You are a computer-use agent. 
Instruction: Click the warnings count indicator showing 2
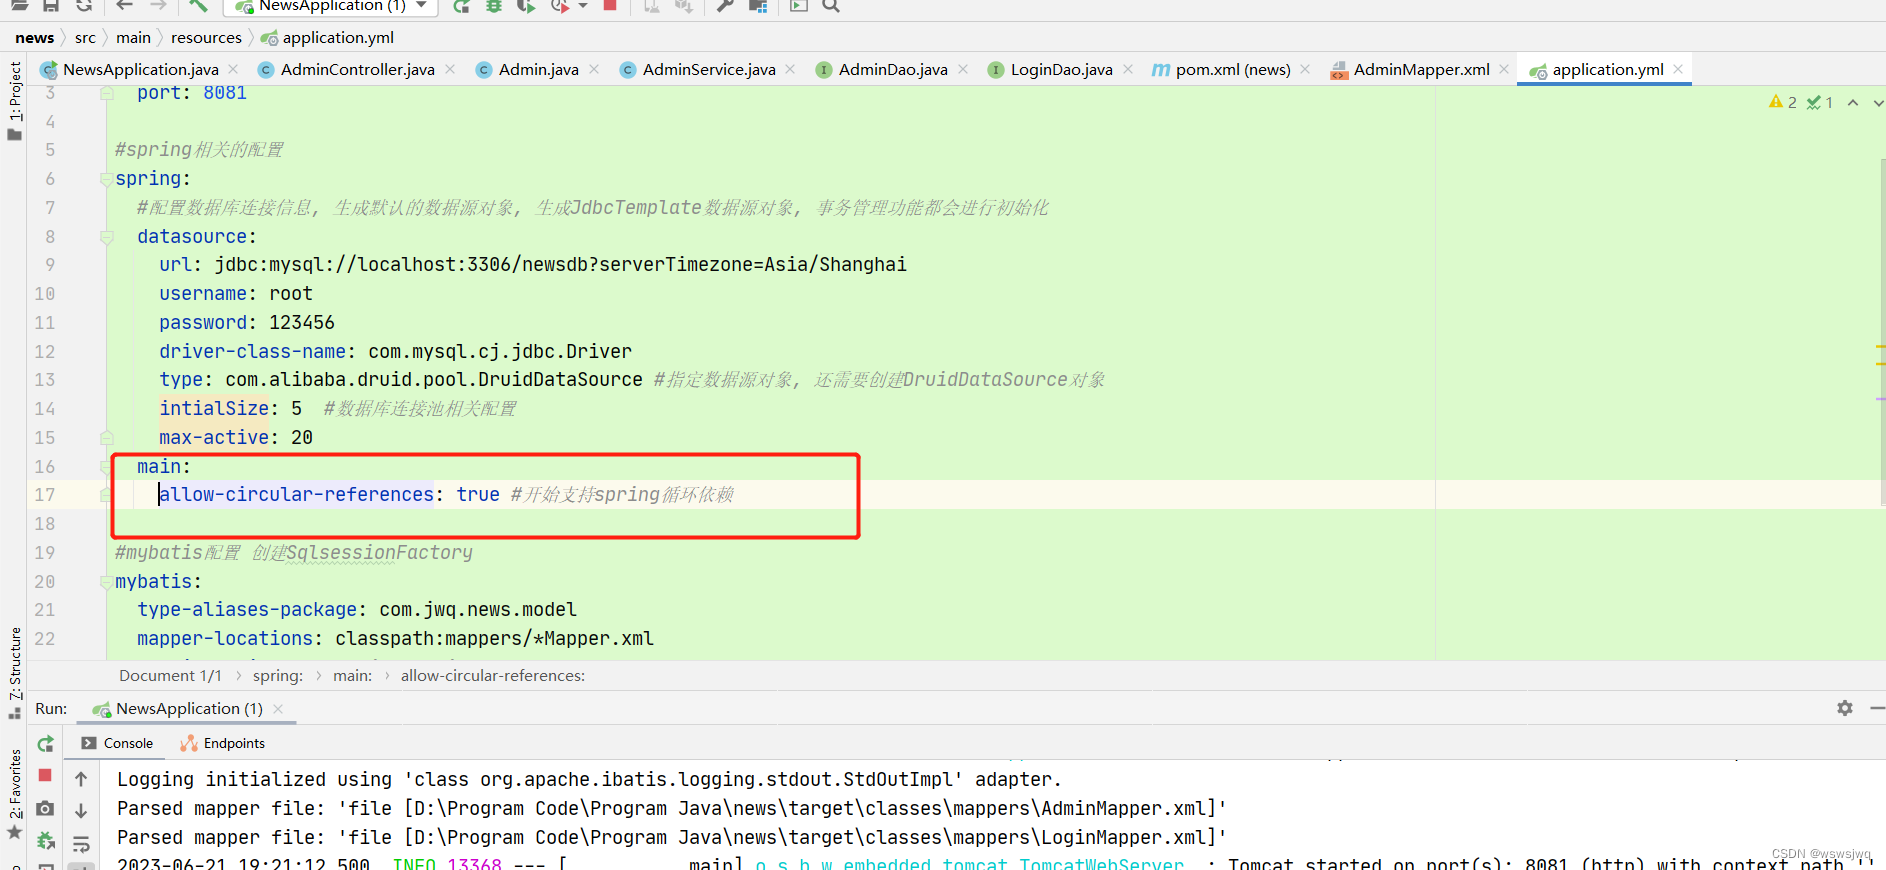1783,102
